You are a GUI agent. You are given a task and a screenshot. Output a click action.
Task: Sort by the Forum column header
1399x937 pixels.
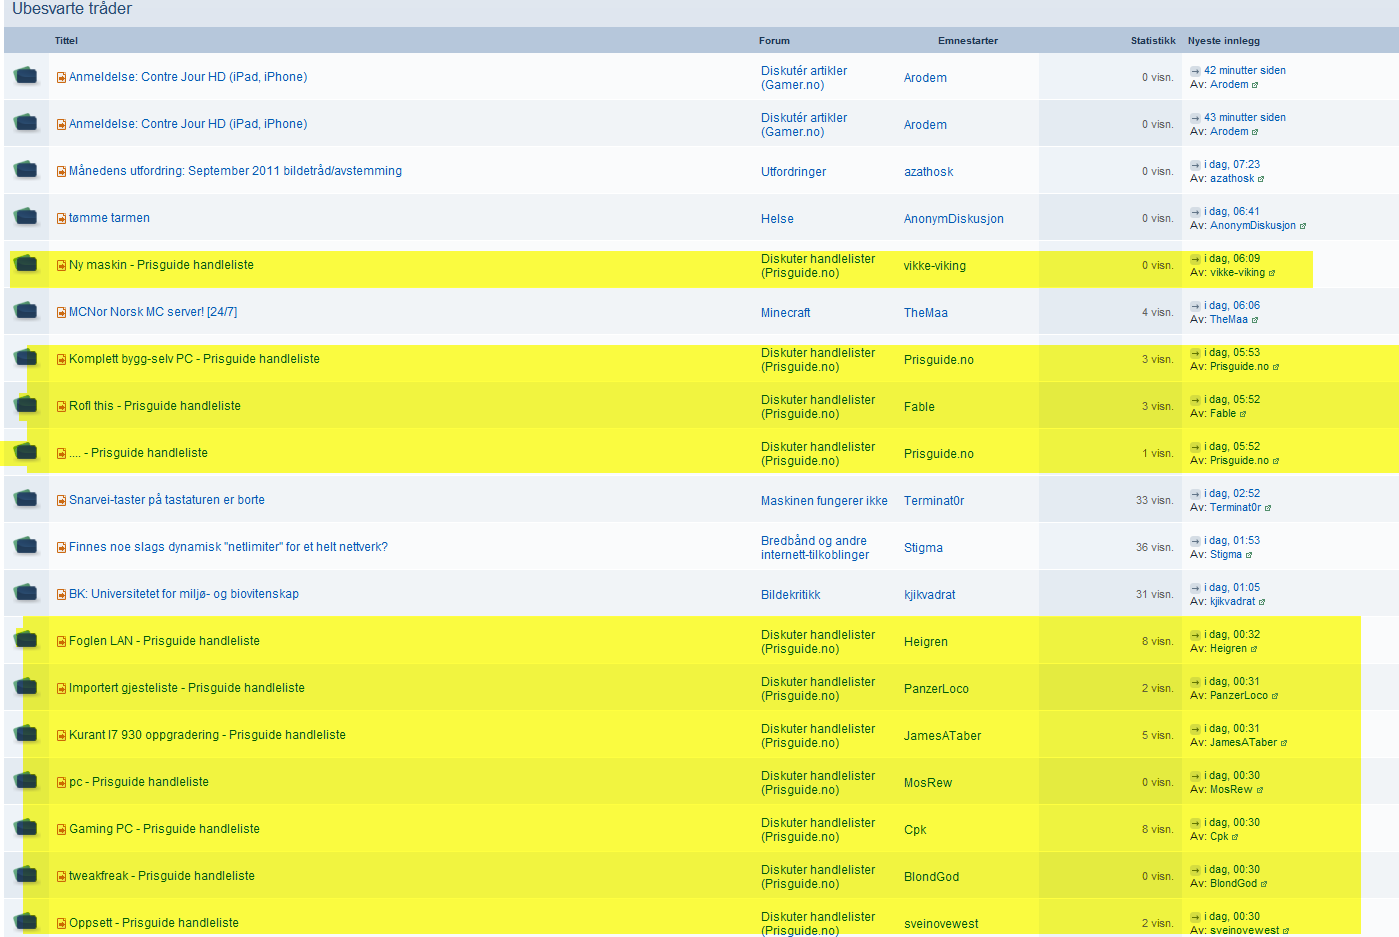pos(774,41)
